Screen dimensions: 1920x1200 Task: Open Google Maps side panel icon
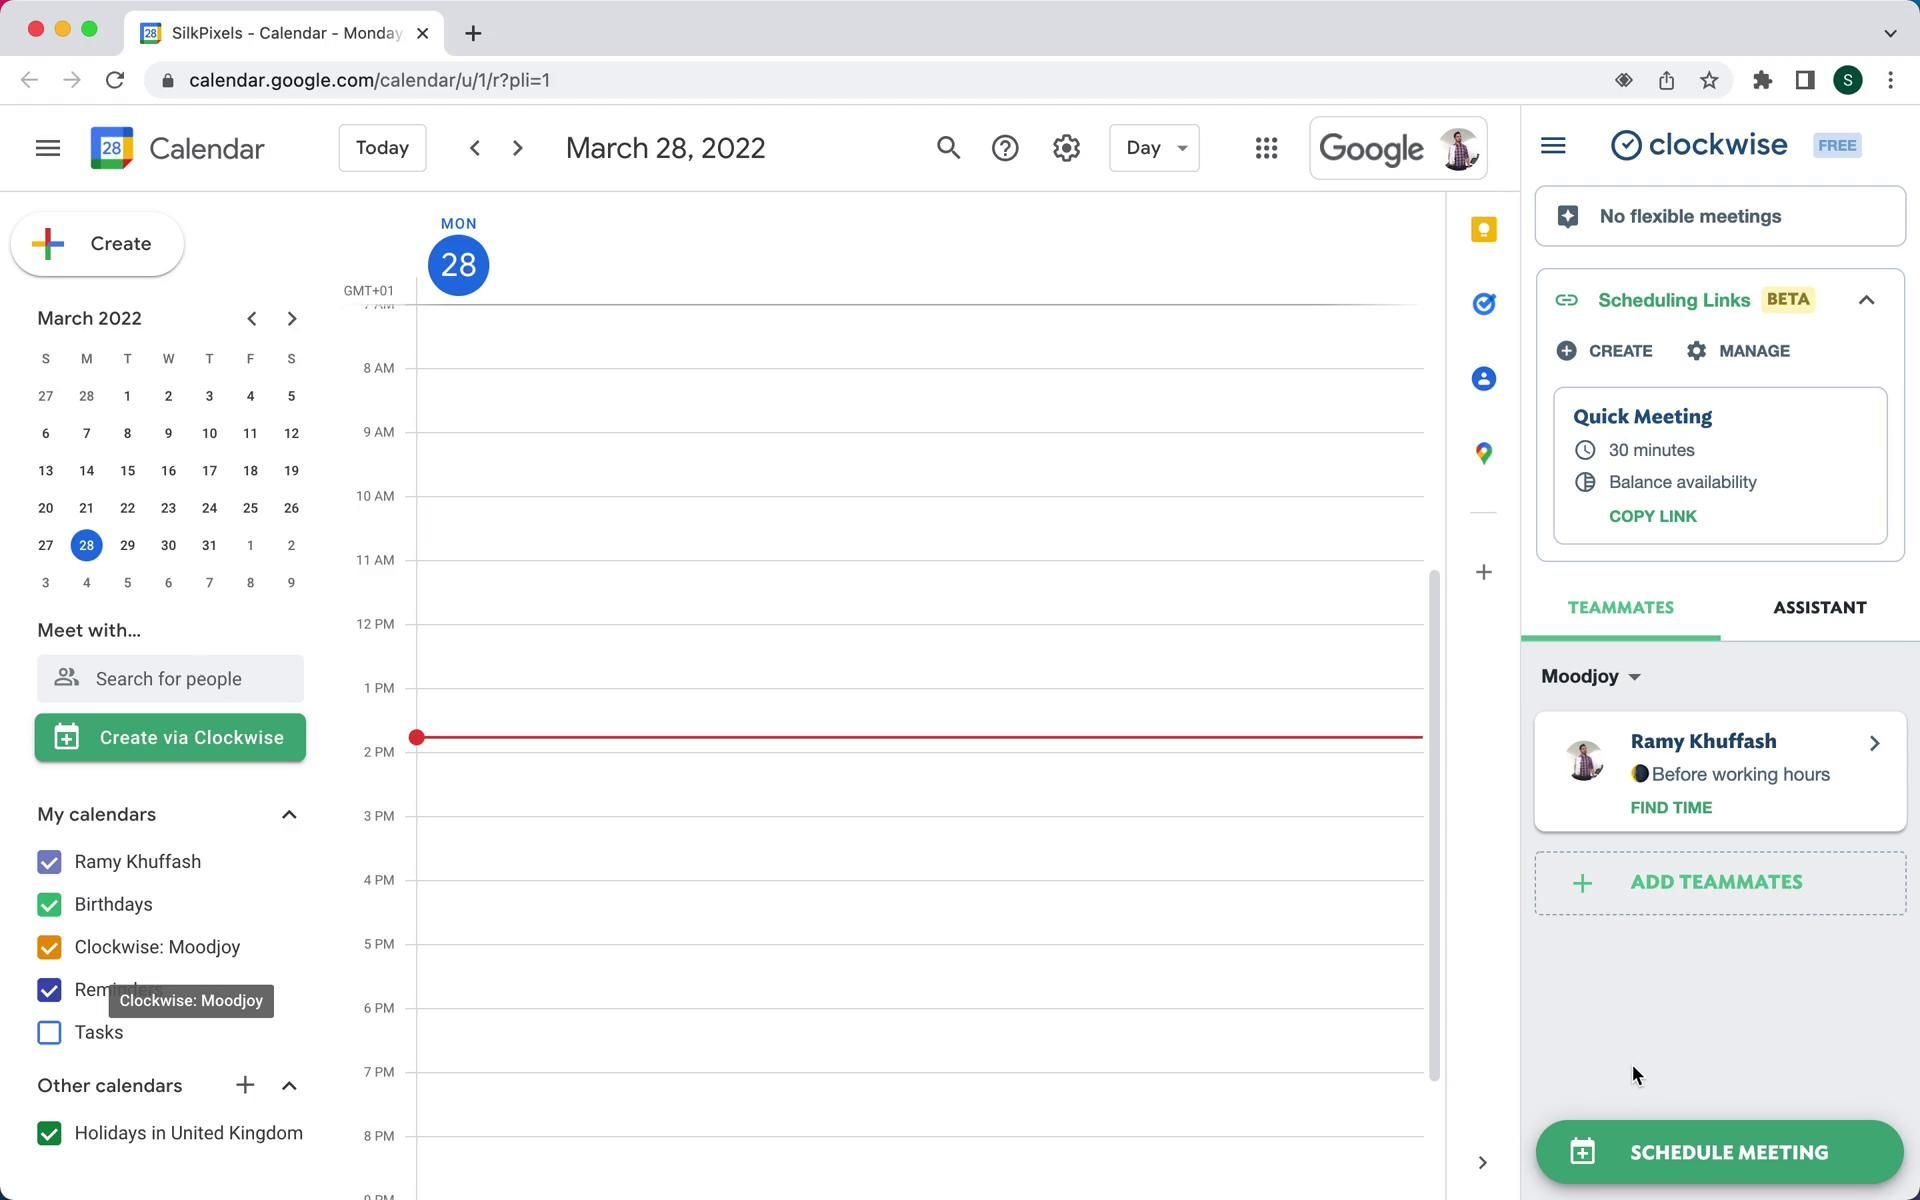(x=1484, y=453)
